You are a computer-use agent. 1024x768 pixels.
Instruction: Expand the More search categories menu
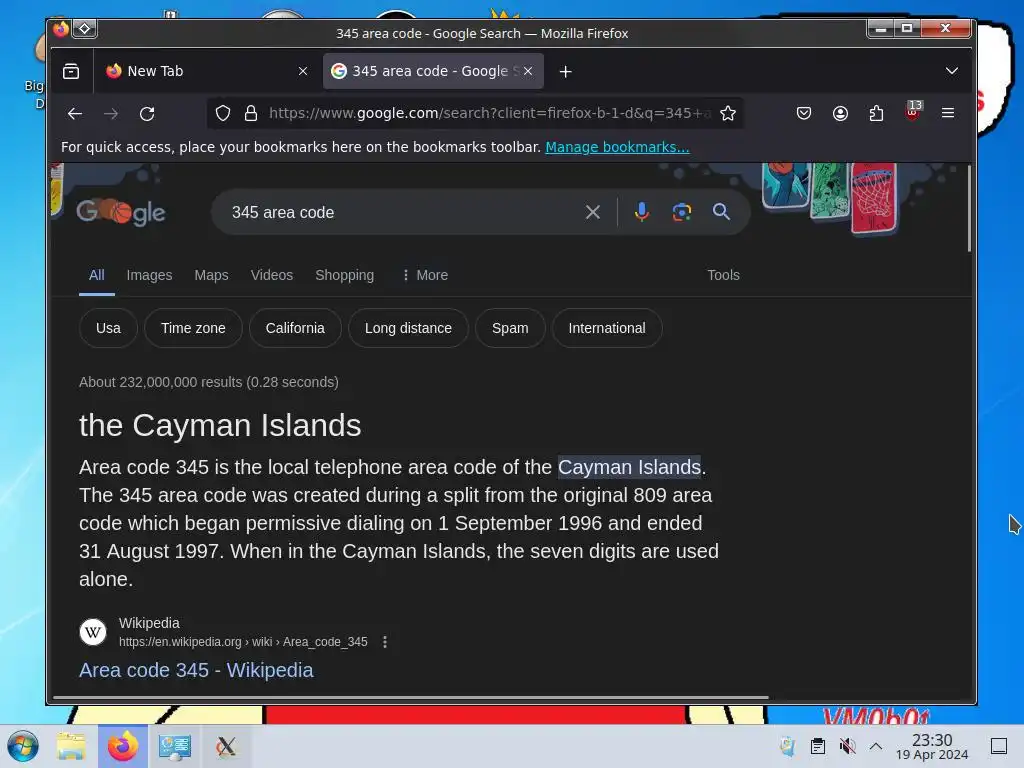coord(424,276)
